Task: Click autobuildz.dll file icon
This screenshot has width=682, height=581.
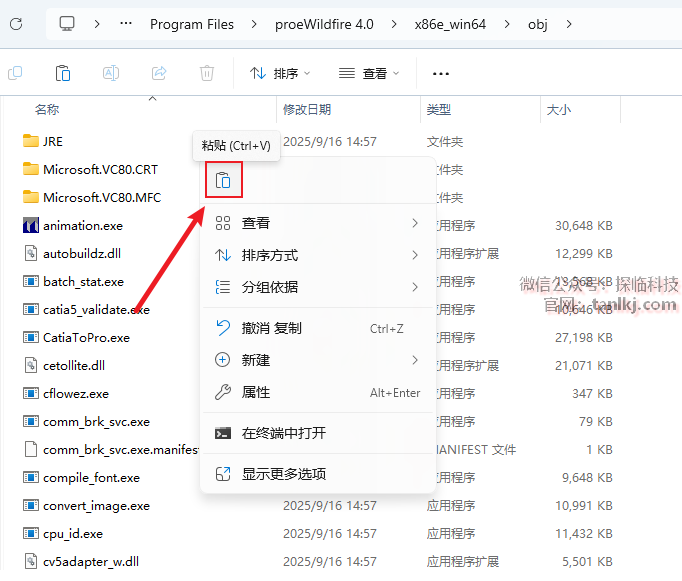Action: click(x=30, y=253)
